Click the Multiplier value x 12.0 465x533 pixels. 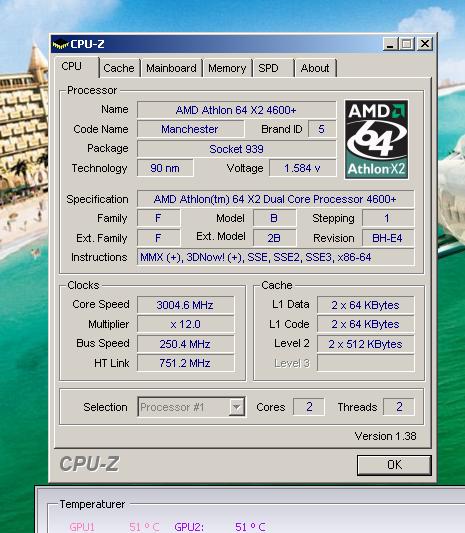186,324
